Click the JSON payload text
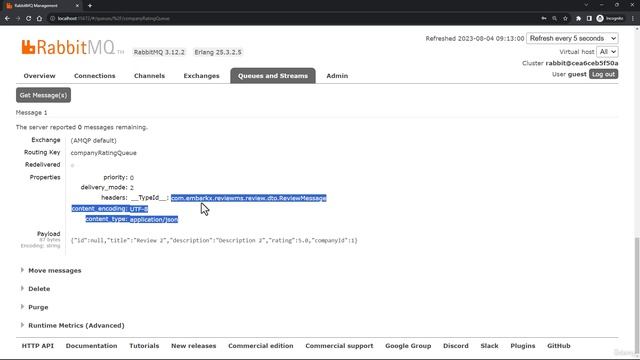Image resolution: width=640 pixels, height=360 pixels. (214, 240)
